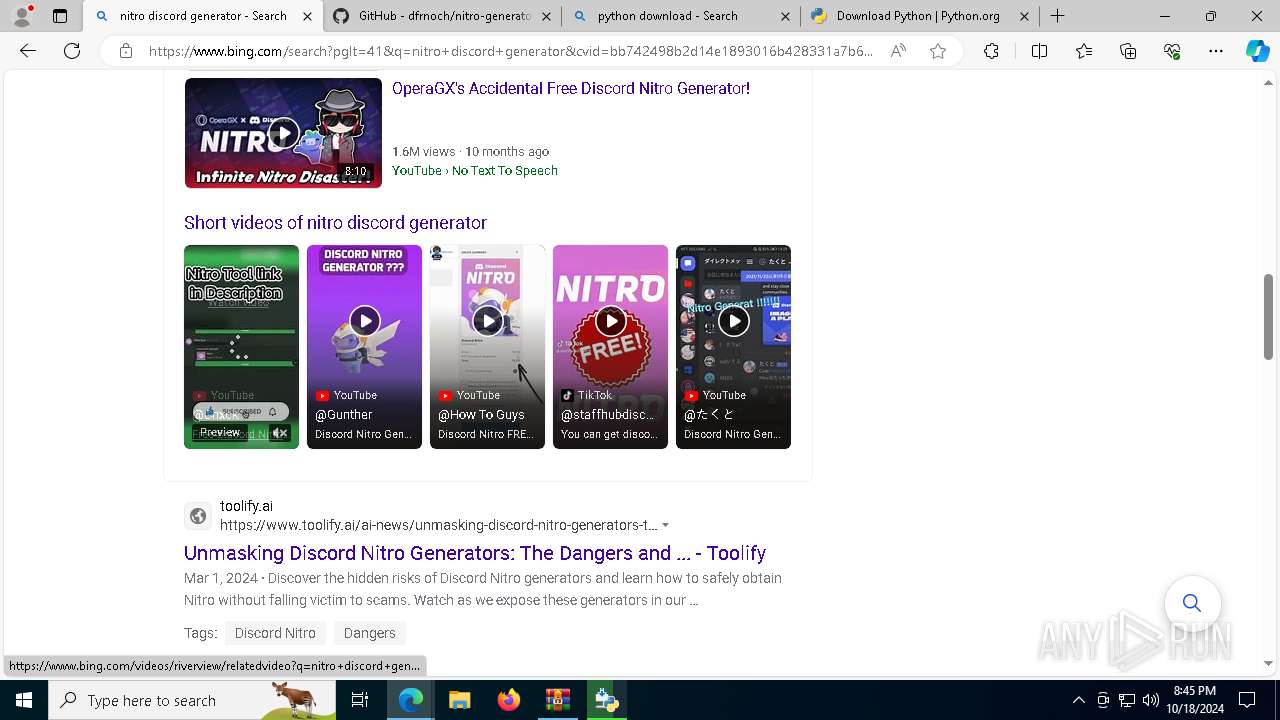The height and width of the screenshot is (720, 1280).
Task: Launch Copilot sidebar icon
Action: point(1257,51)
